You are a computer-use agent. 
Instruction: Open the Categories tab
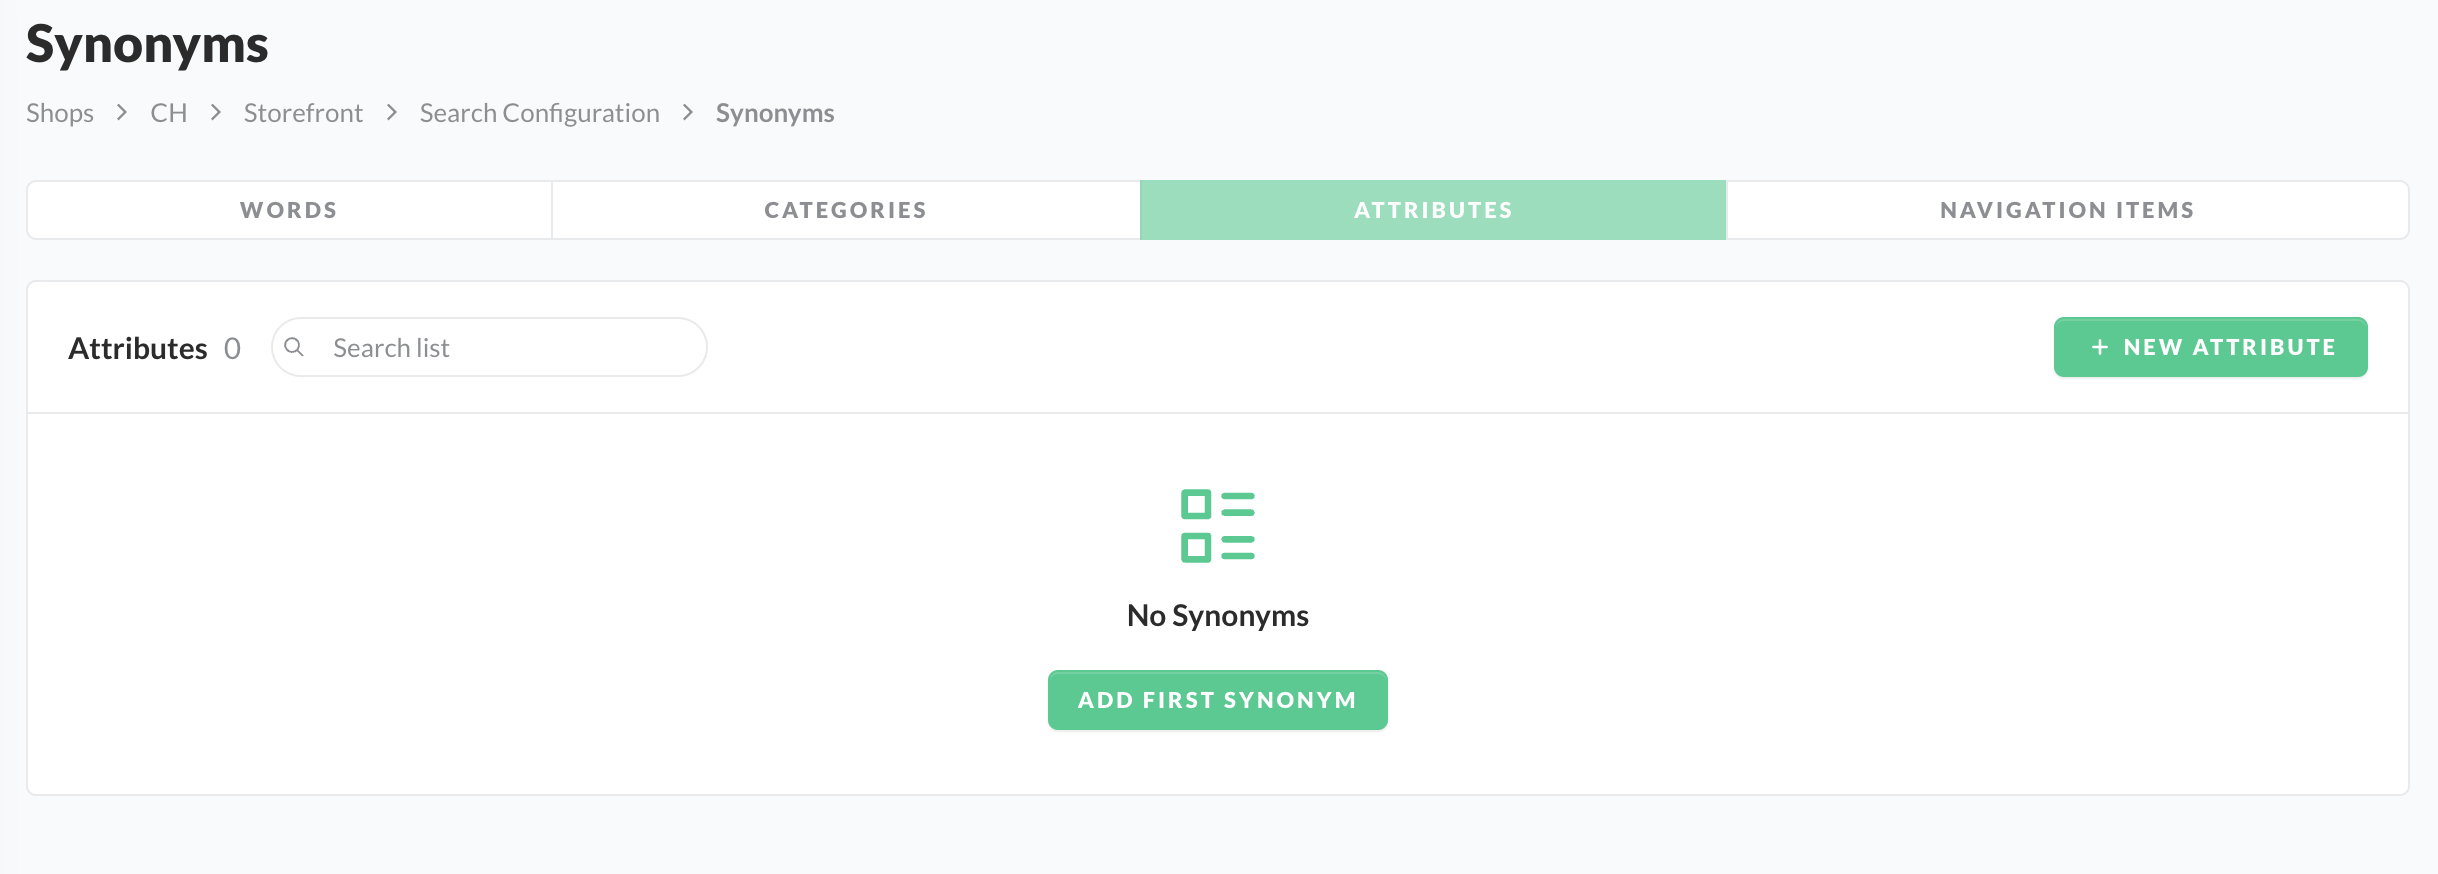845,210
